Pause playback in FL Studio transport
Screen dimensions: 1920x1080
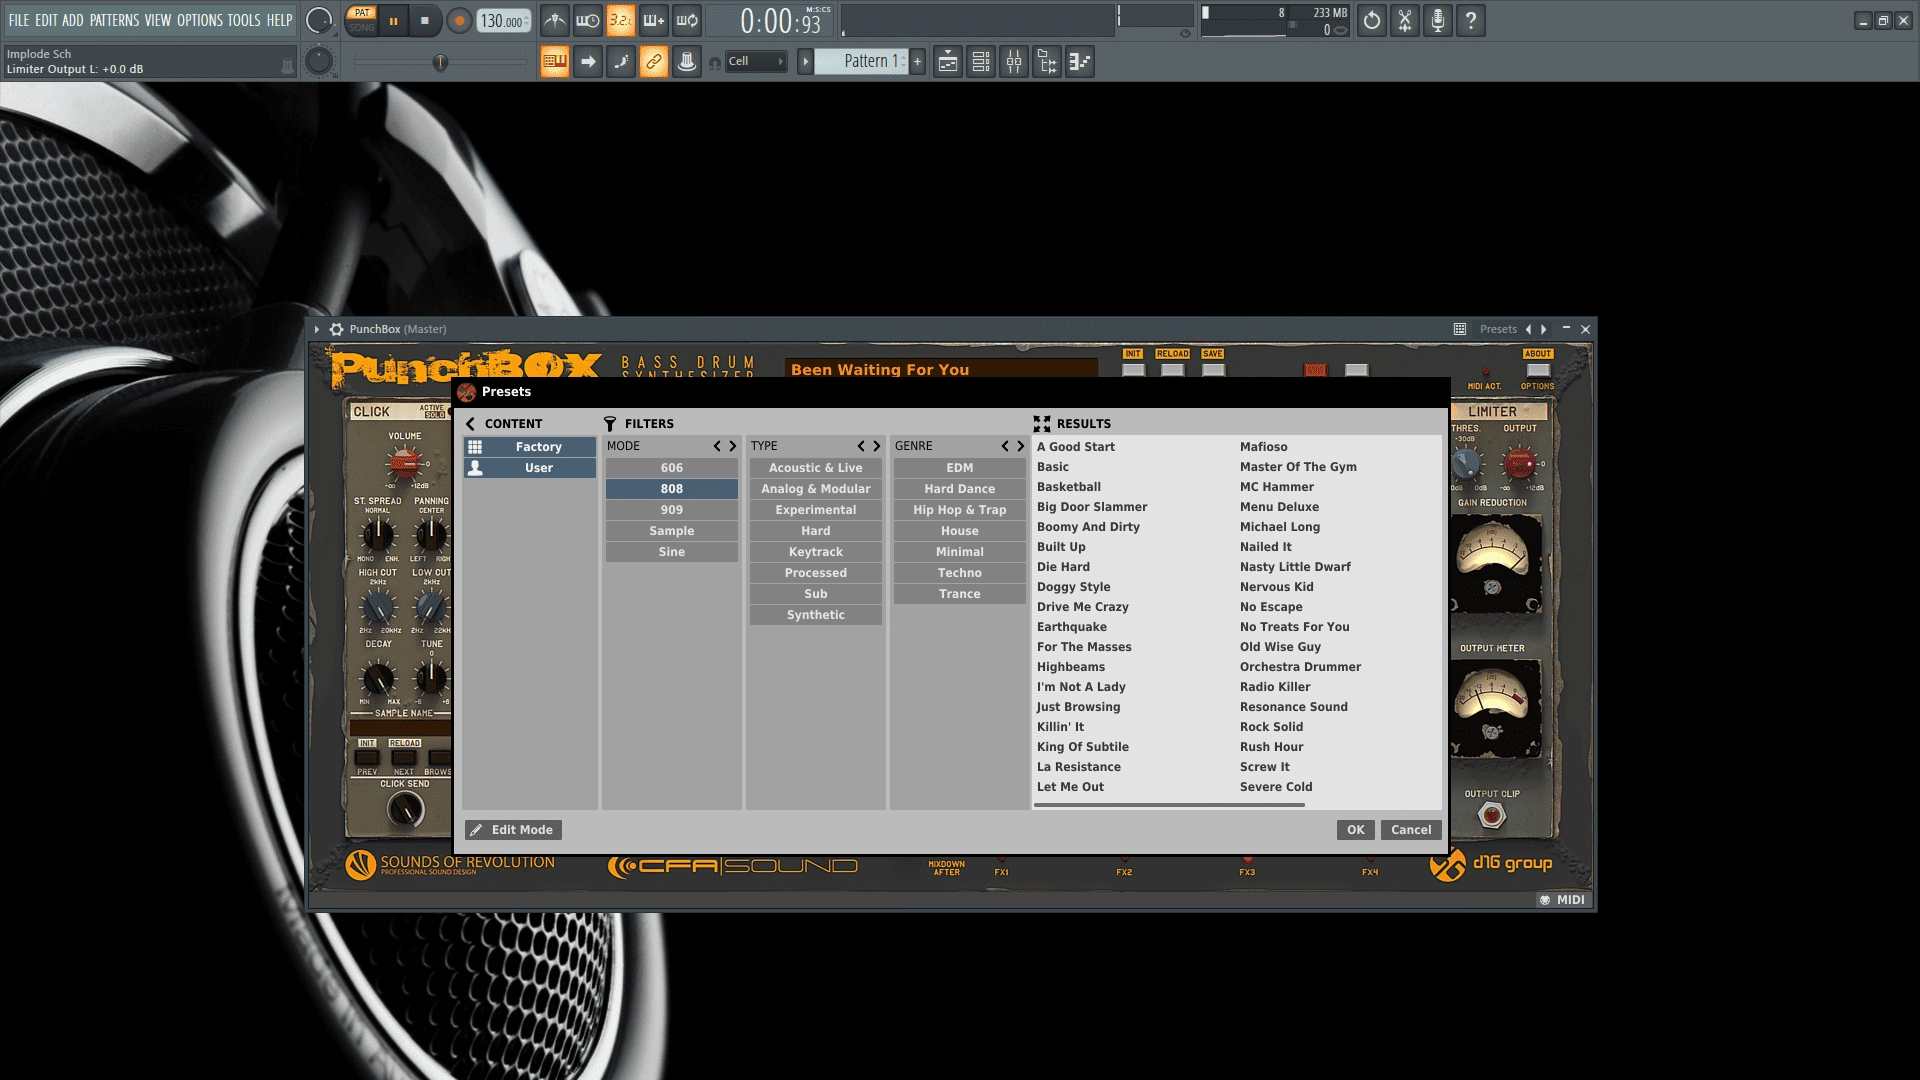pyautogui.click(x=394, y=20)
